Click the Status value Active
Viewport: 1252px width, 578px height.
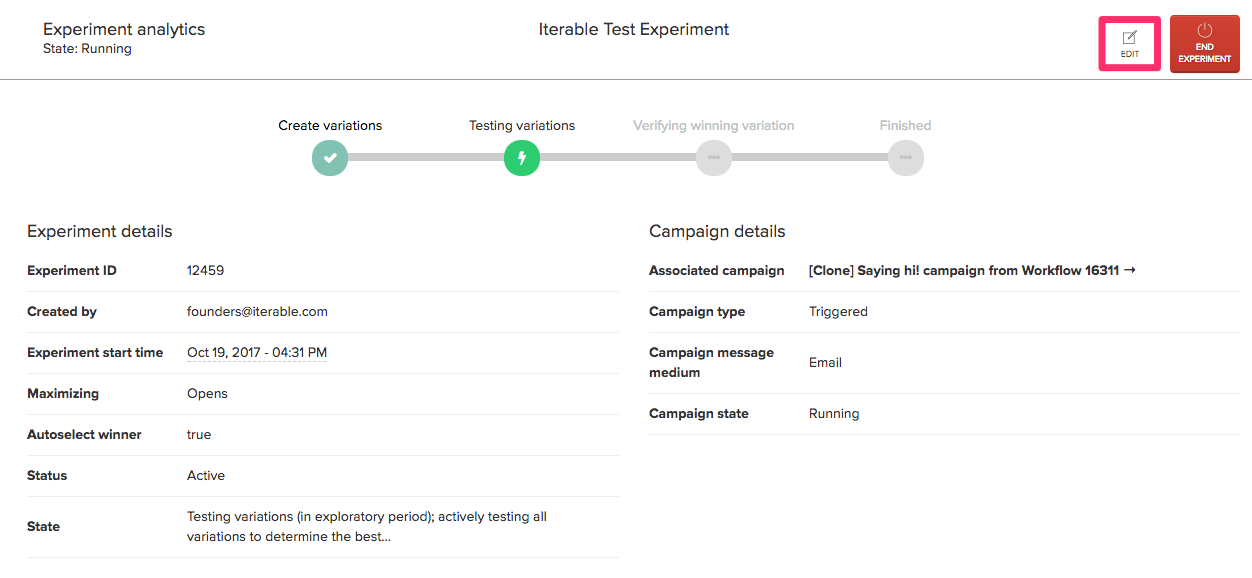point(206,475)
